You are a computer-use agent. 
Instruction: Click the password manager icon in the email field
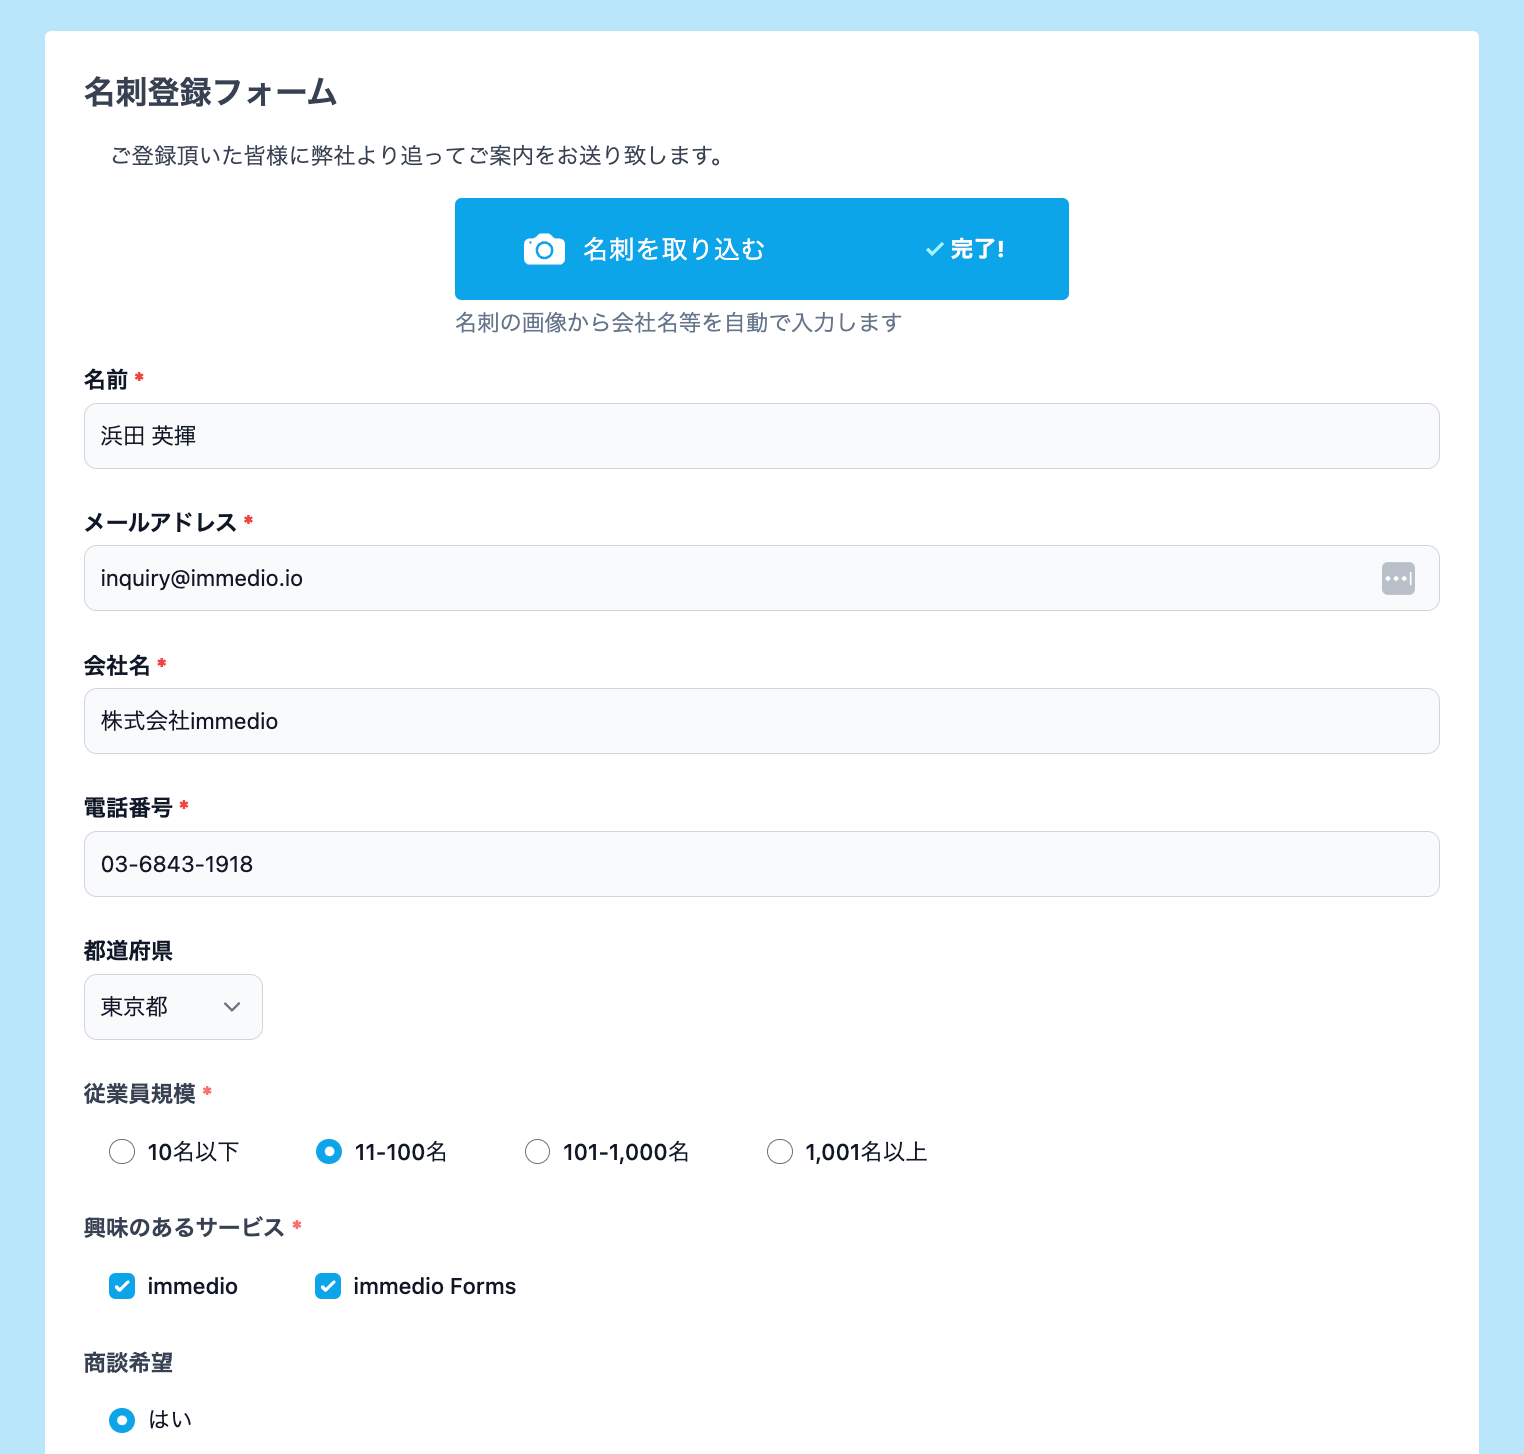click(1398, 578)
